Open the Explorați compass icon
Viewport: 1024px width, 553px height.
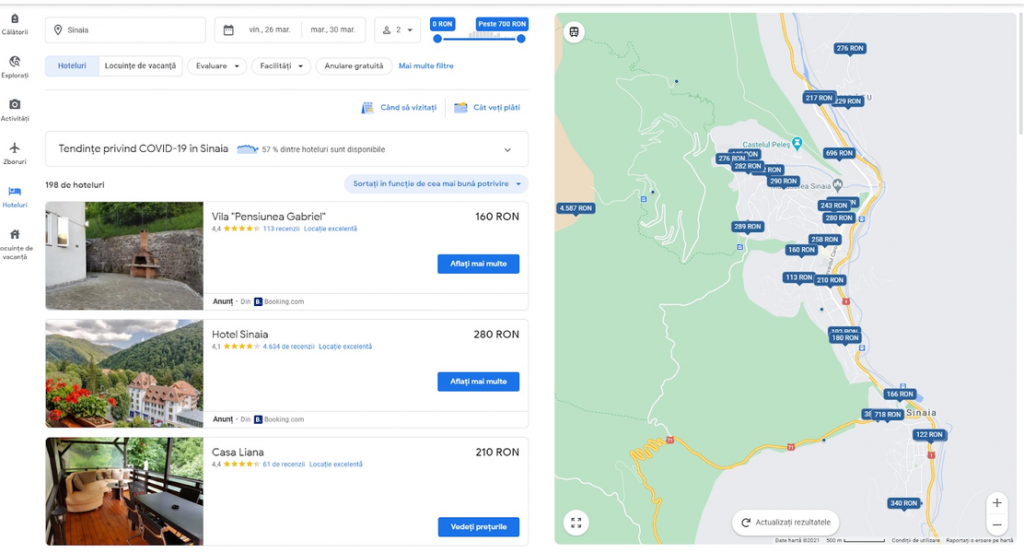click(14, 66)
